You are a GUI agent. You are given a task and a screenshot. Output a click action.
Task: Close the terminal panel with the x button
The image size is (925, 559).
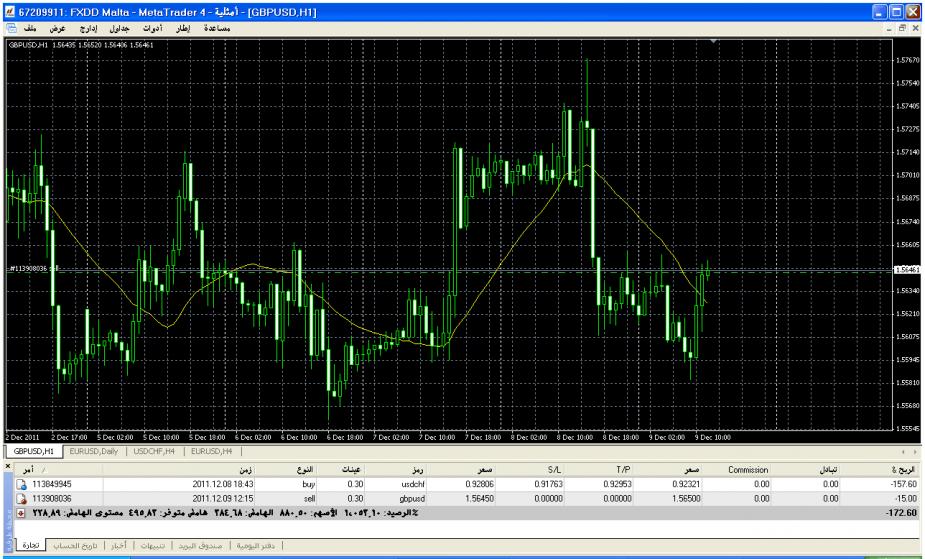click(x=8, y=466)
